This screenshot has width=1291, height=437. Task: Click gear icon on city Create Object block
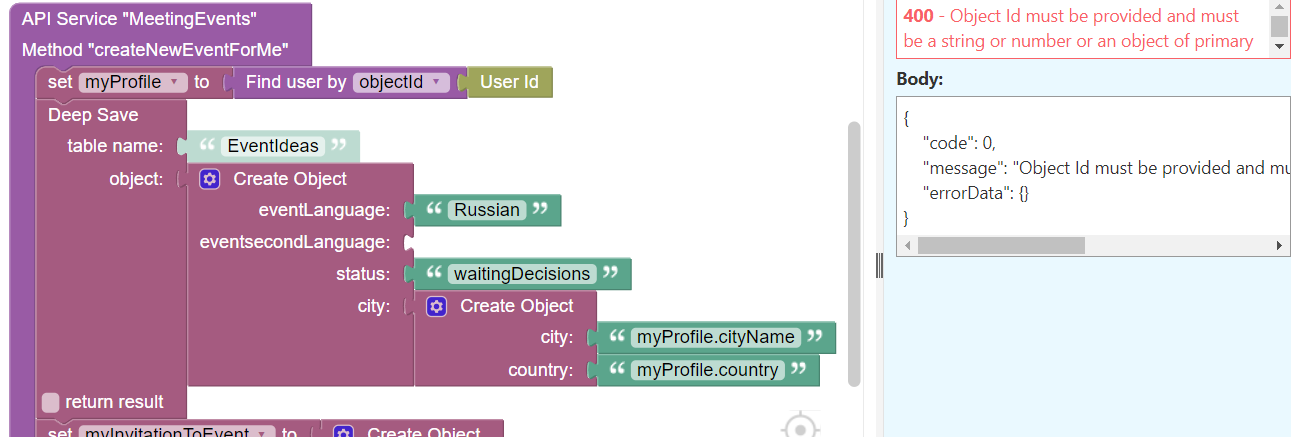coord(436,306)
